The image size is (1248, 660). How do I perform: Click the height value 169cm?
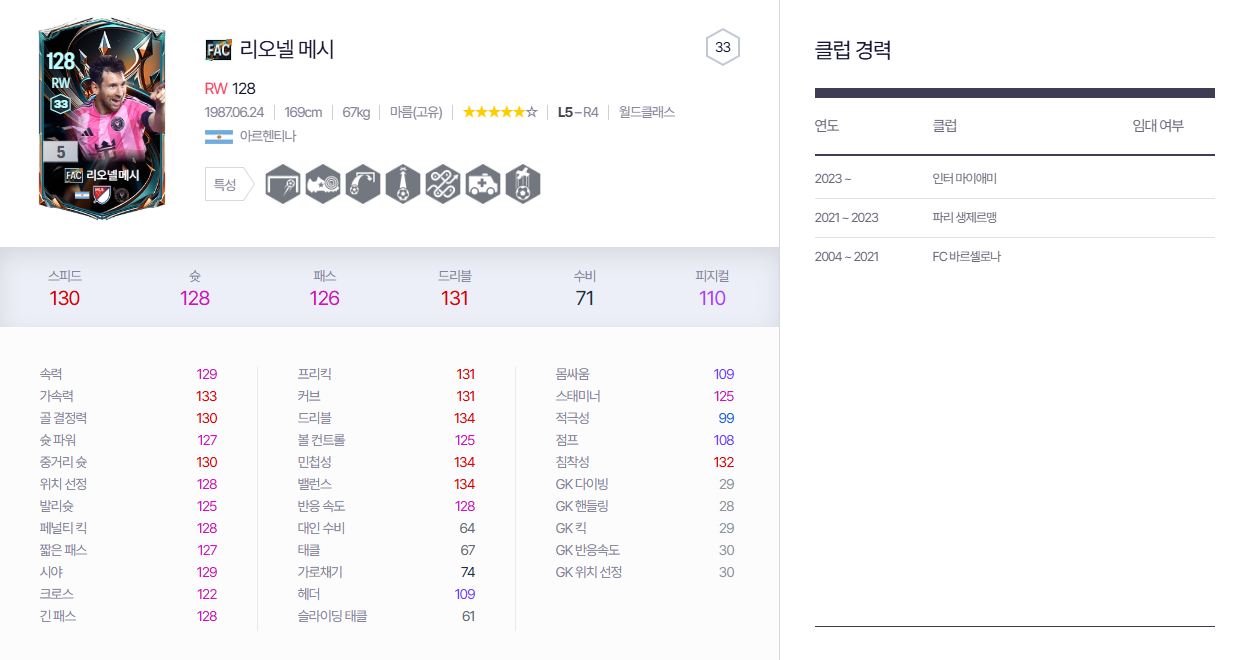point(303,112)
